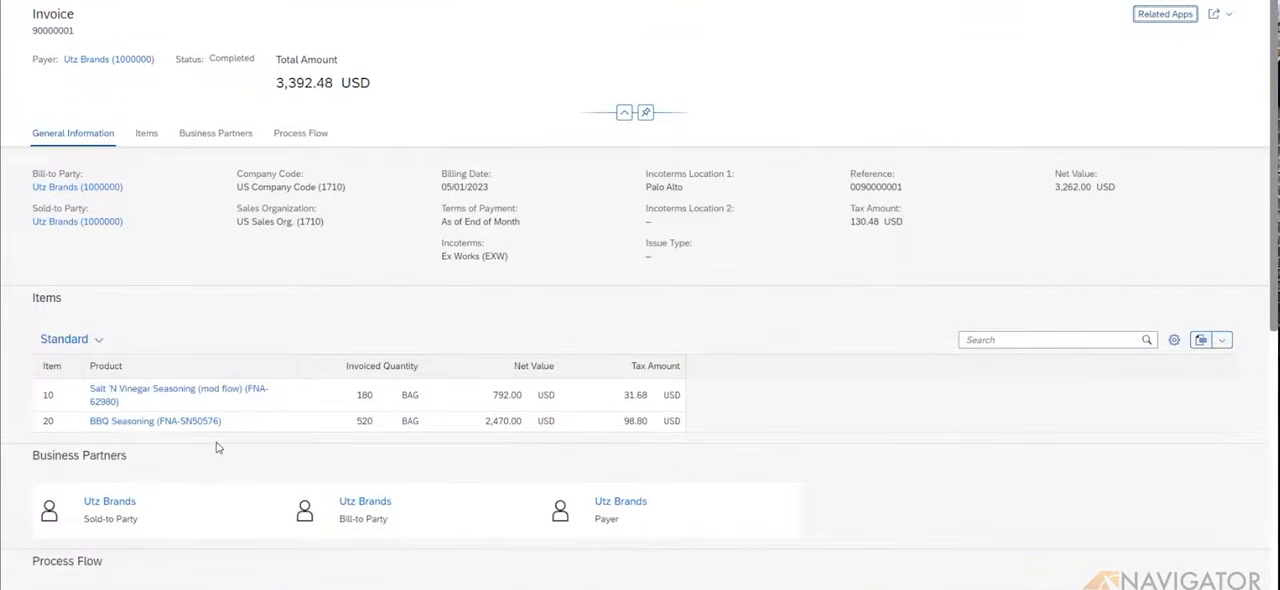The width and height of the screenshot is (1280, 590).
Task: Open the Bill-to Party Utz Brands link
Action: tap(77, 187)
